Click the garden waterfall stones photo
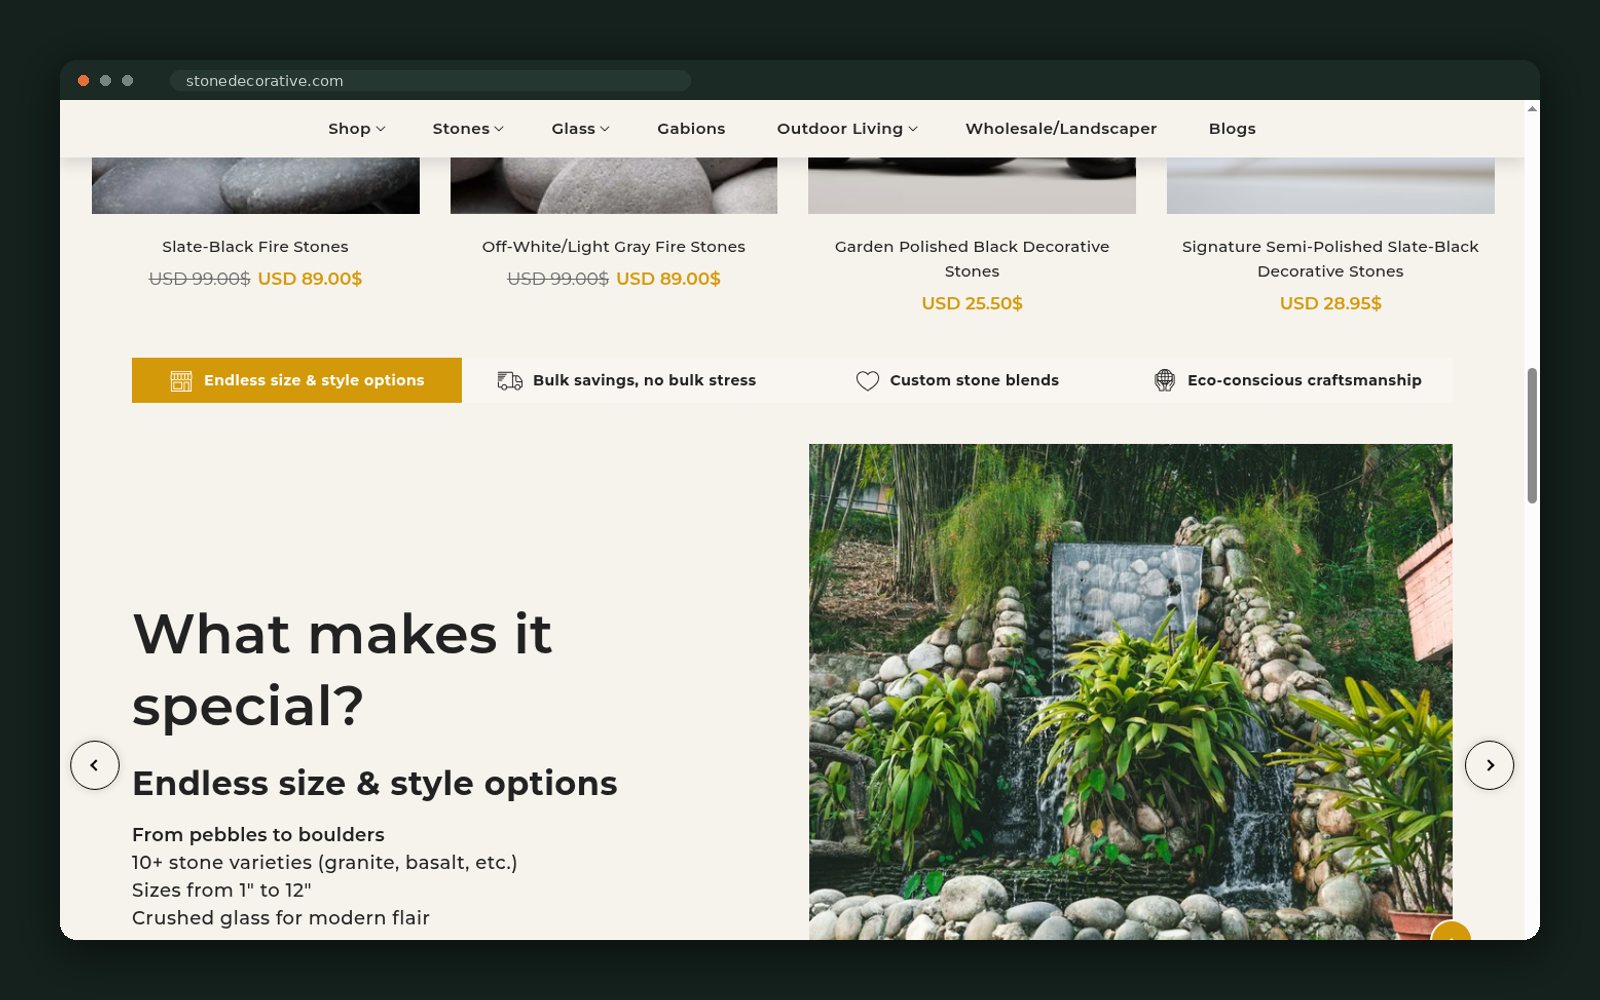 1130,692
